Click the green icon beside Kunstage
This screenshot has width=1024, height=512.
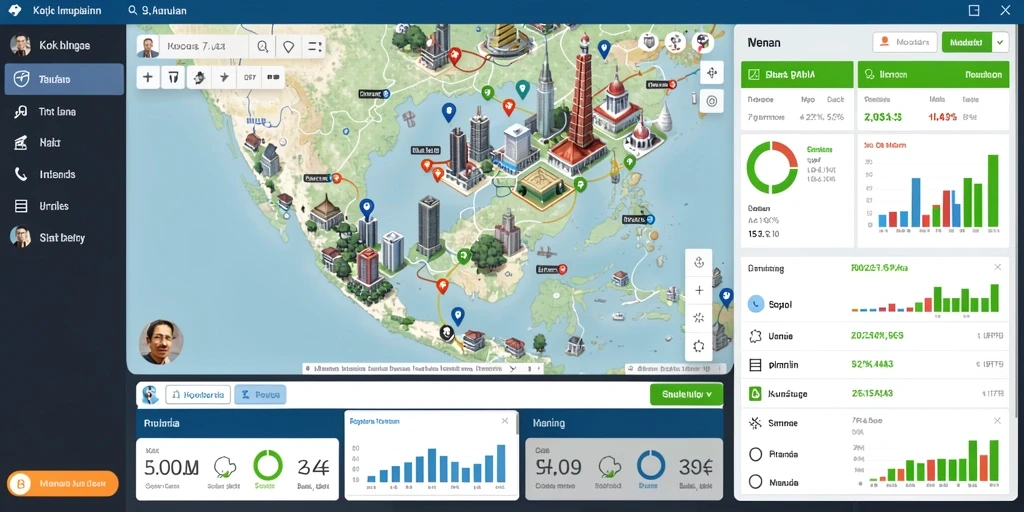click(756, 393)
